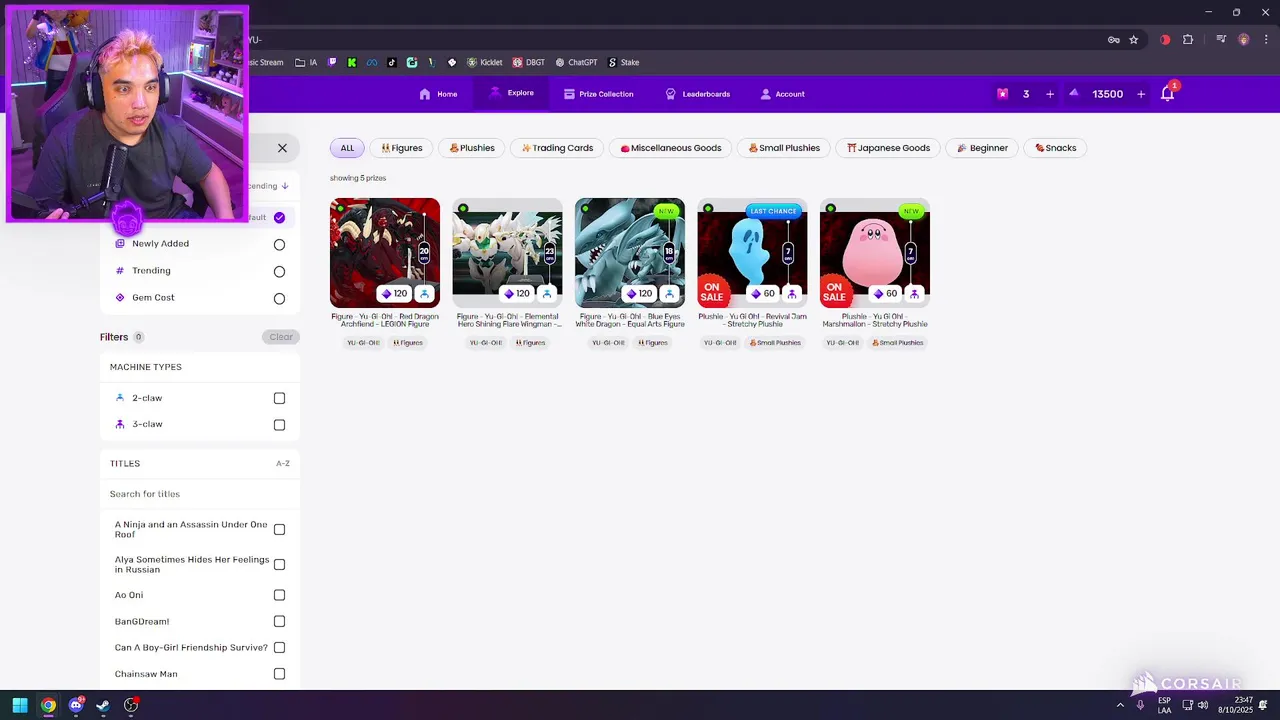Check the 2-claw machine type
This screenshot has width=1280, height=720.
coord(279,398)
